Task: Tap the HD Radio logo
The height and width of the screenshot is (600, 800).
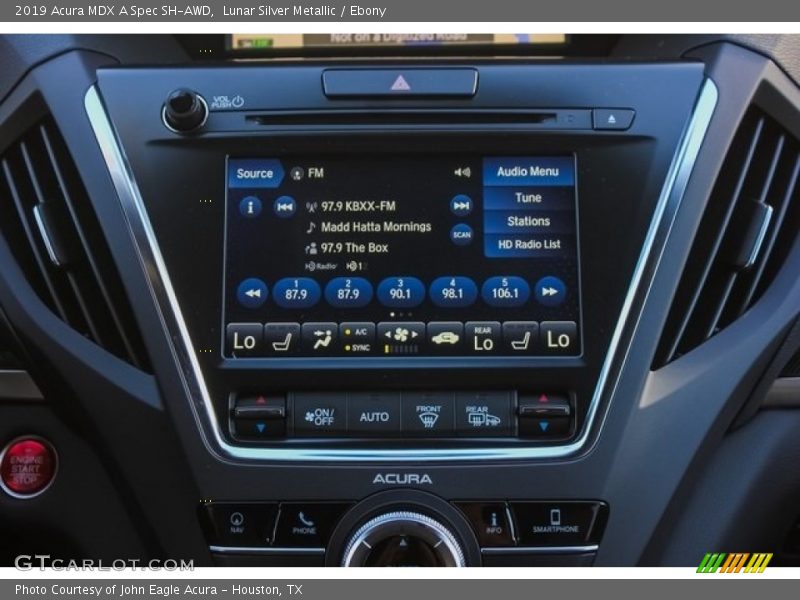Action: pos(321,266)
